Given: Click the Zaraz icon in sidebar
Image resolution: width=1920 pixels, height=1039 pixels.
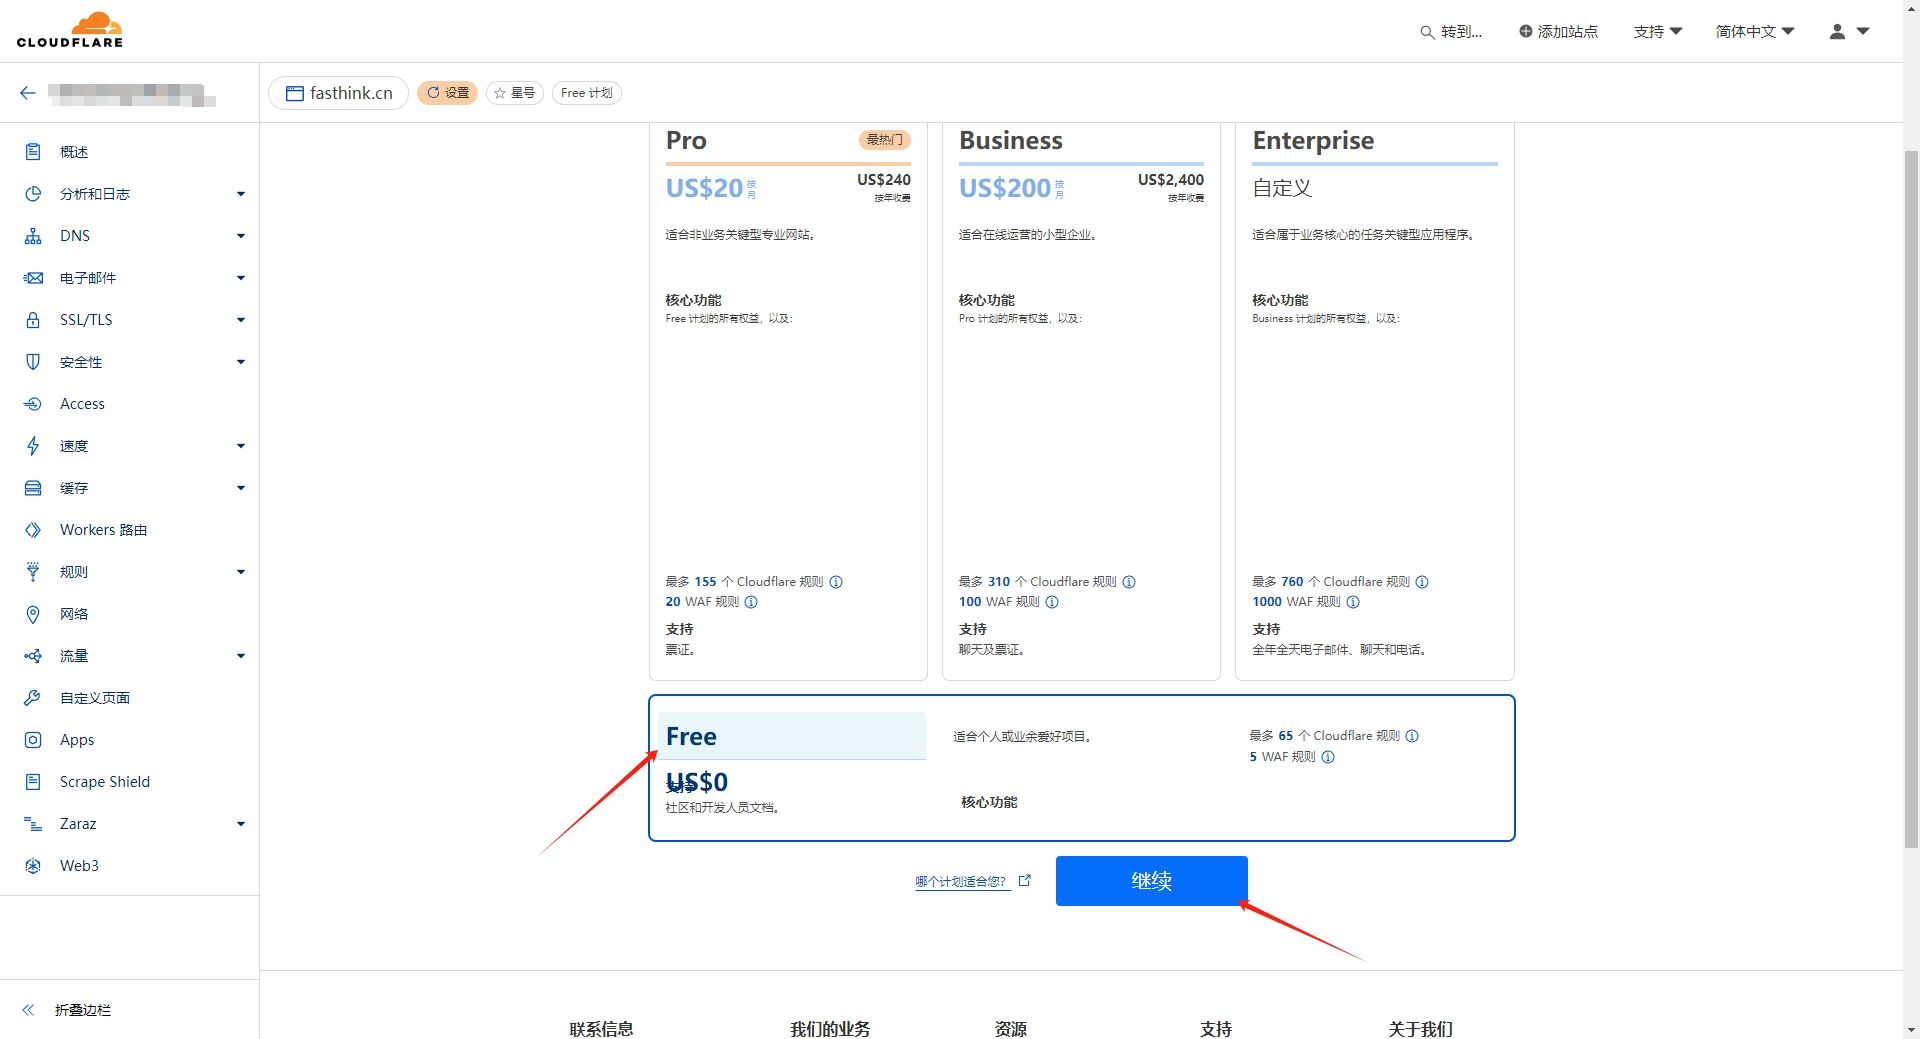Looking at the screenshot, I should click(x=33, y=824).
